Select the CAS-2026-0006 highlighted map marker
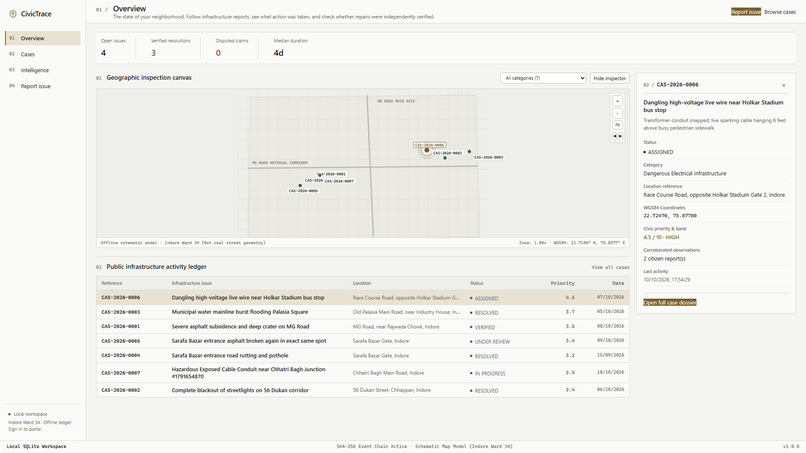This screenshot has height=453, width=806. 427,150
